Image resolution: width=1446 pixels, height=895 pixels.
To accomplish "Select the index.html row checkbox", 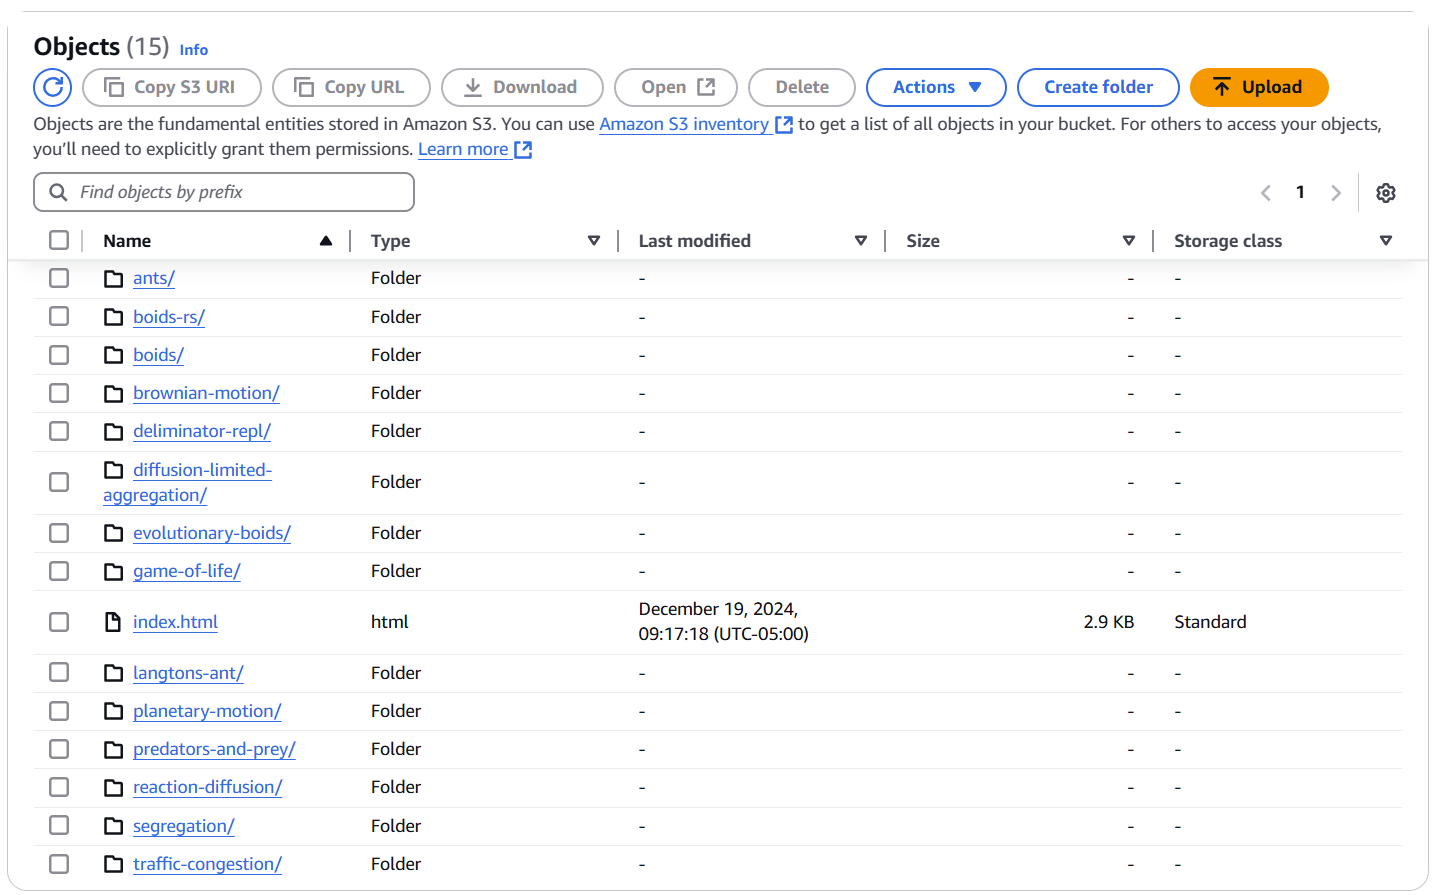I will click(x=59, y=622).
